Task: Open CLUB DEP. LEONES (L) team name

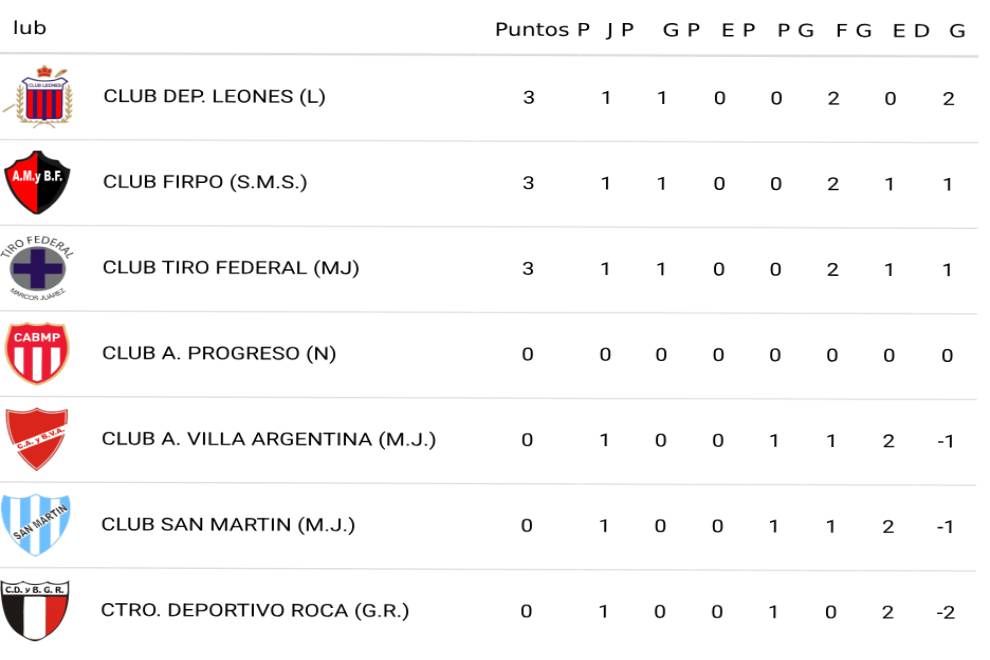Action: pyautogui.click(x=214, y=97)
